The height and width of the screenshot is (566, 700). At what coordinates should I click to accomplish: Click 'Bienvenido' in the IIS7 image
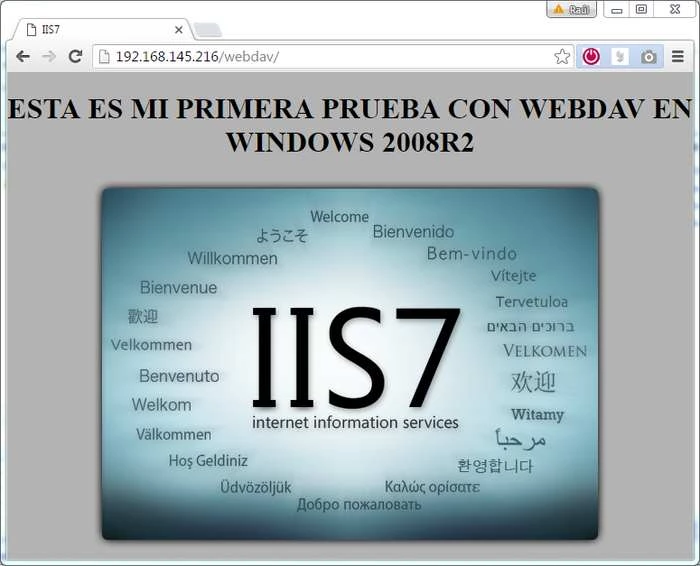[x=413, y=232]
